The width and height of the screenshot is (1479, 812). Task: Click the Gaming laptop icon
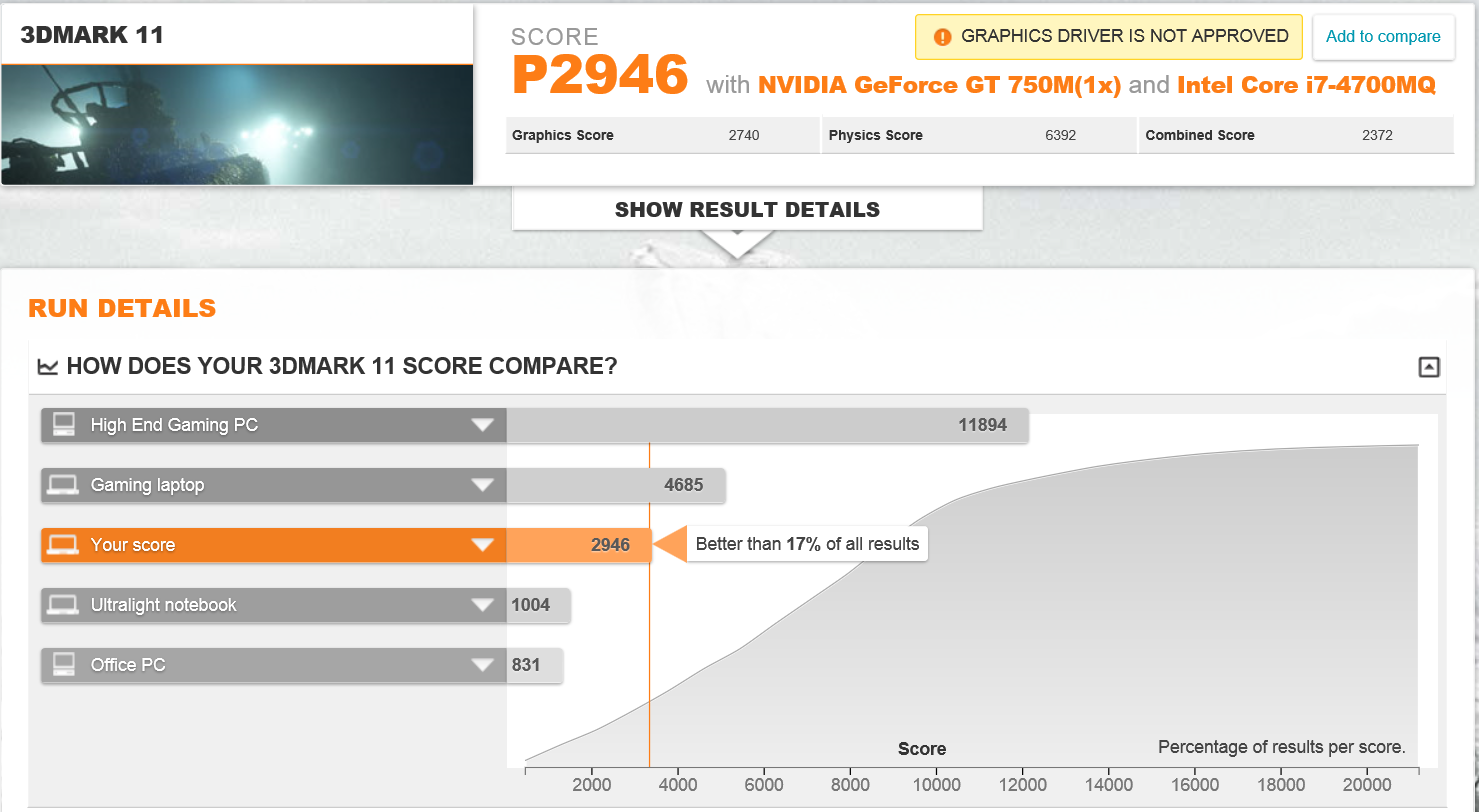(64, 485)
